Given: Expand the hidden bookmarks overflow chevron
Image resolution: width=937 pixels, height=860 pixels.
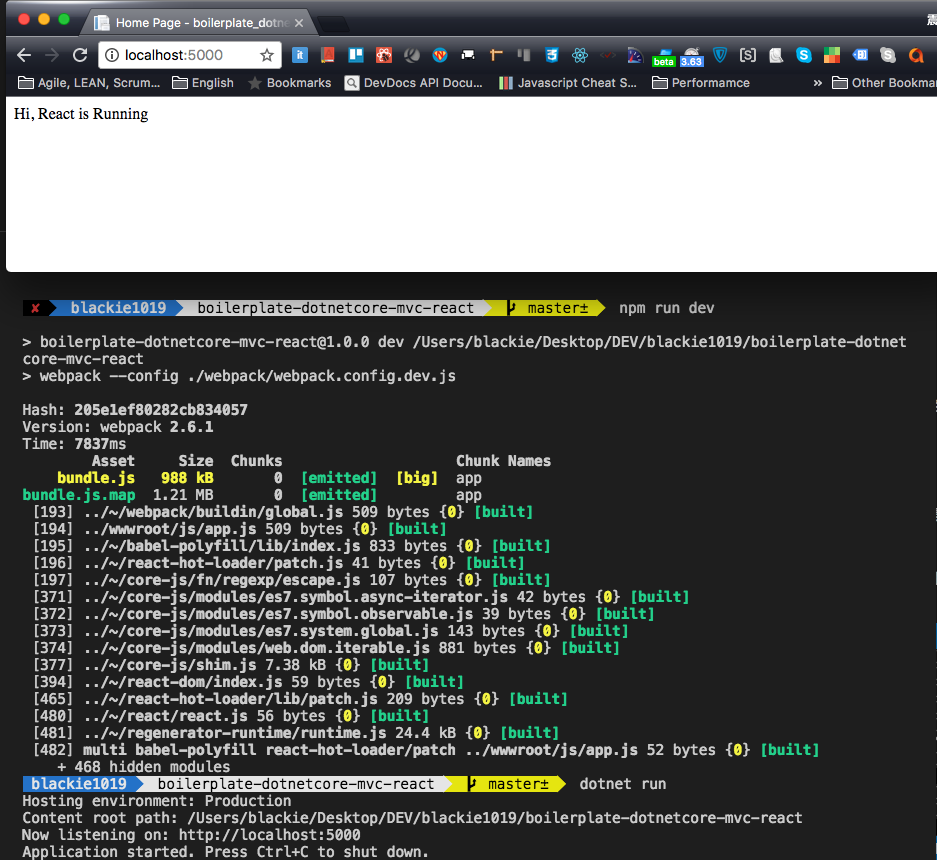Looking at the screenshot, I should click(817, 83).
